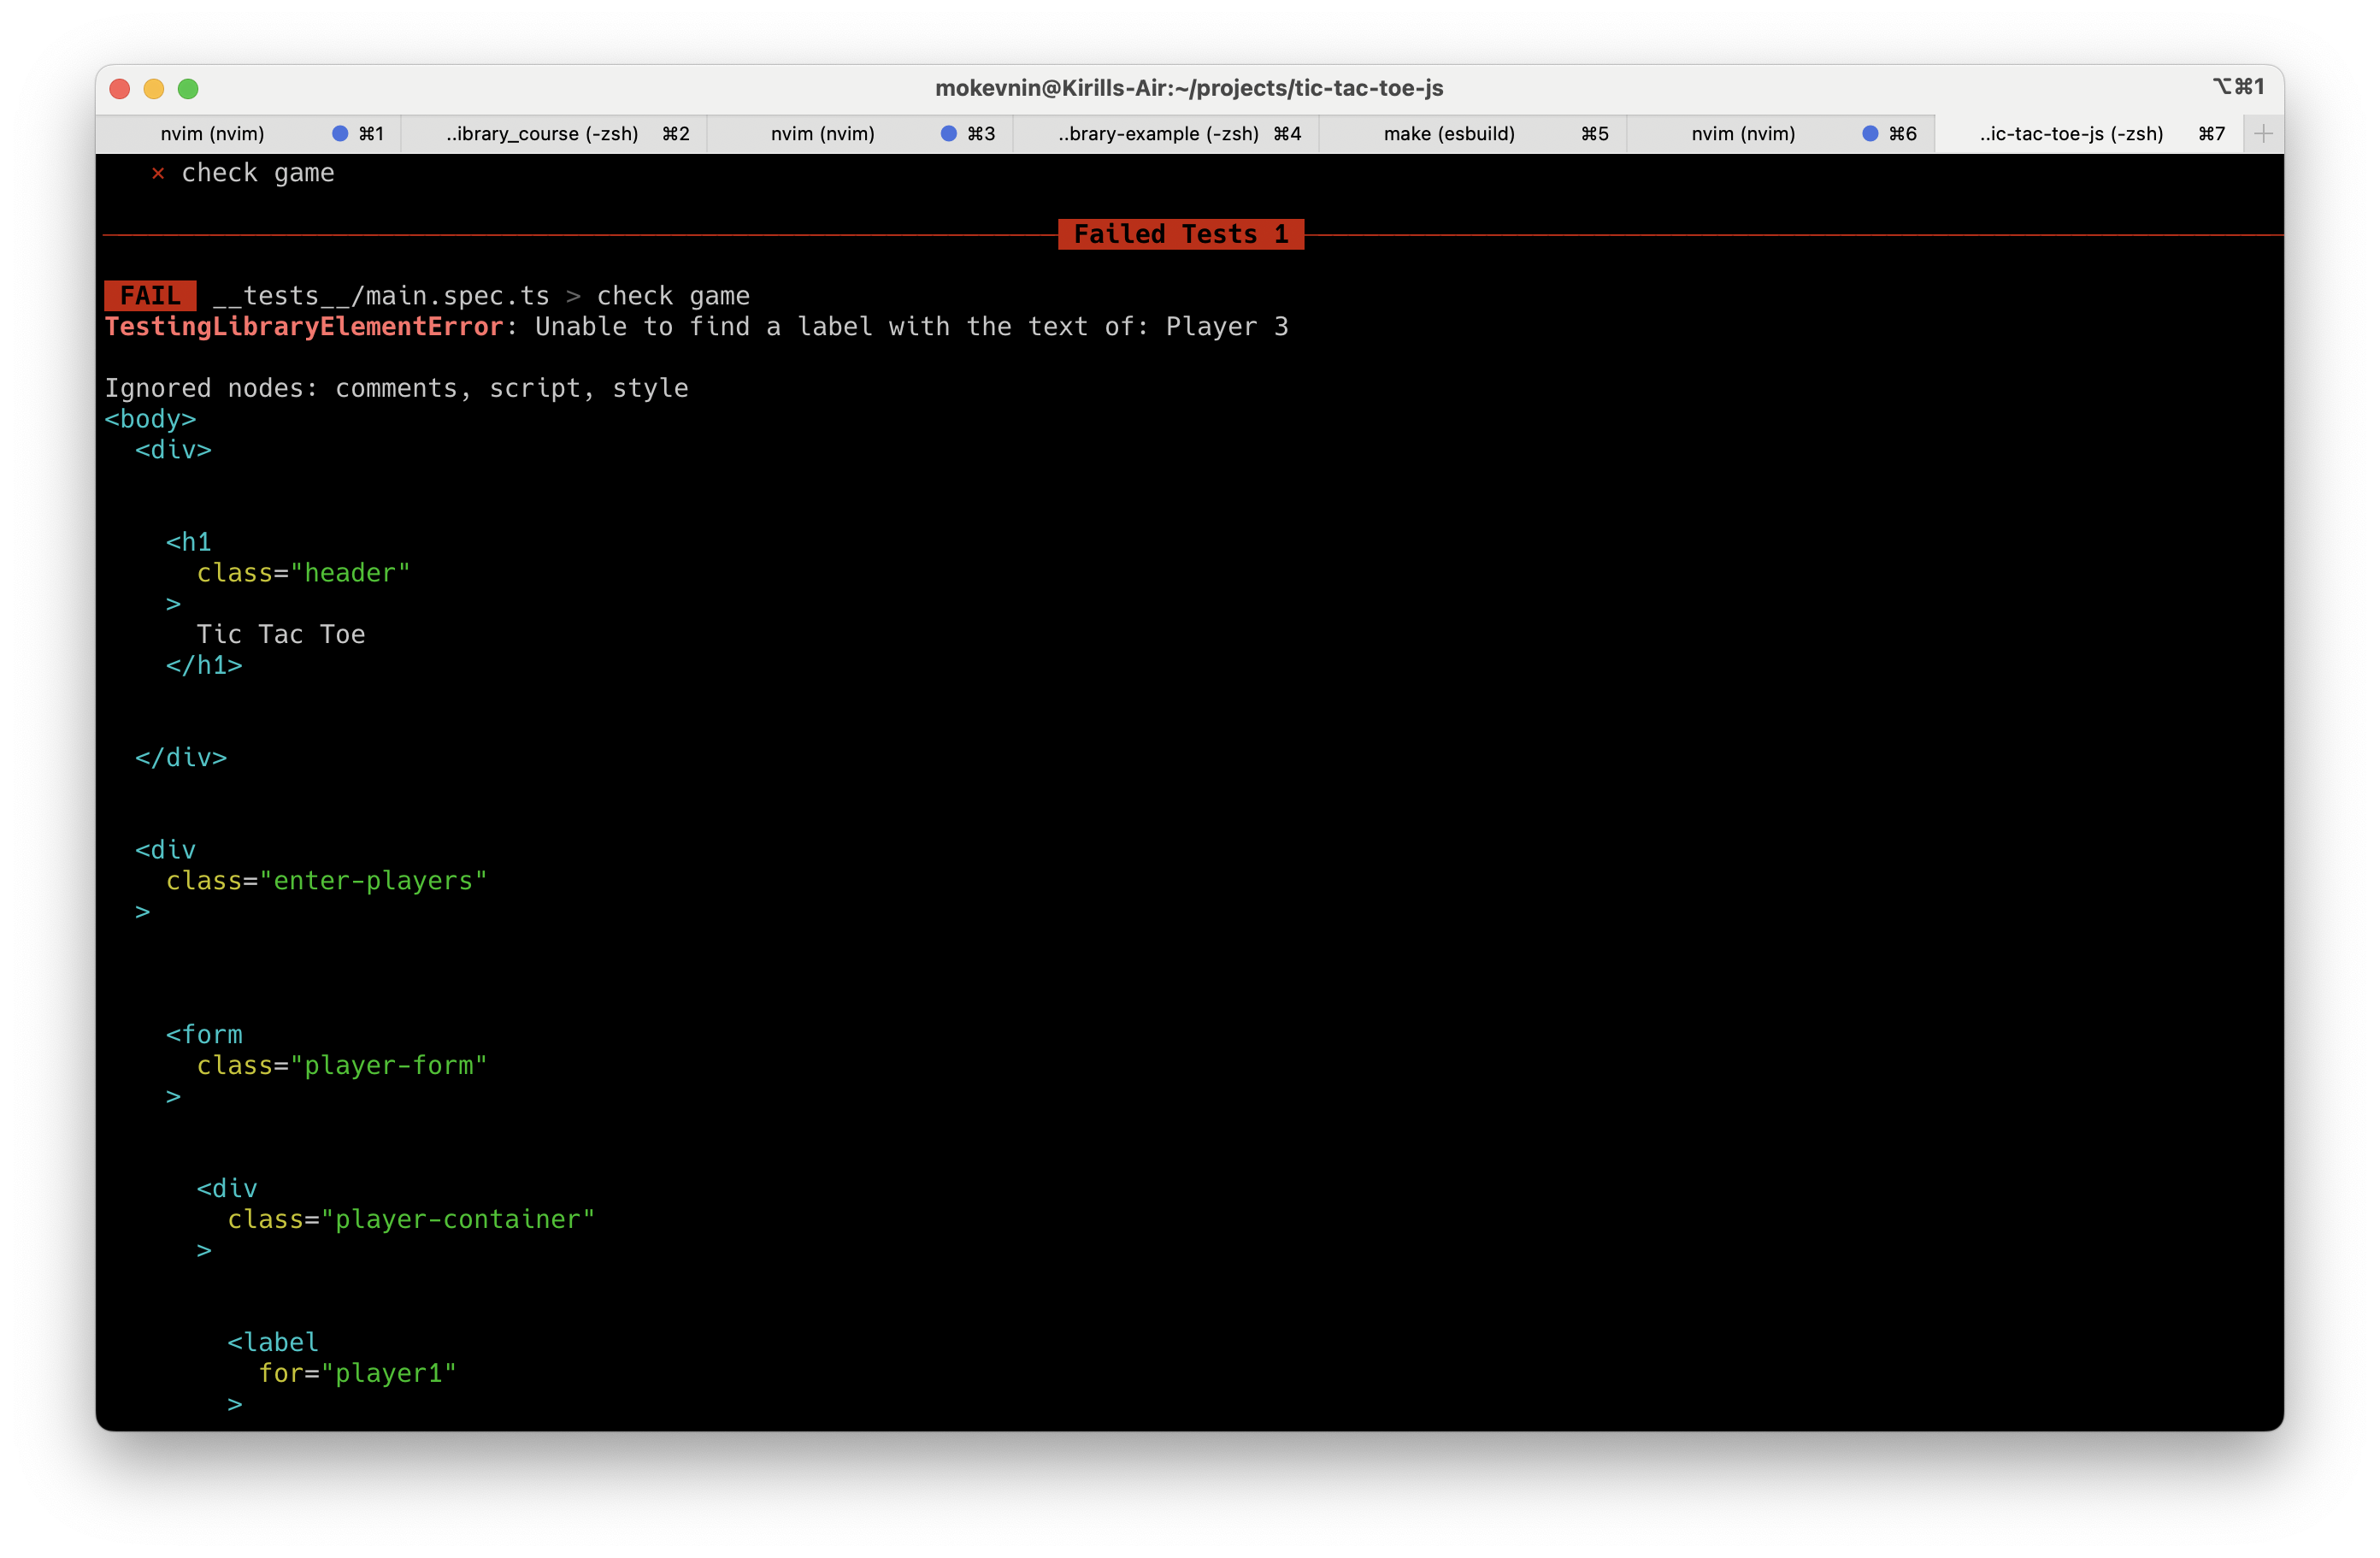This screenshot has width=2380, height=1558.
Task: Click the green fullscreen window button
Action: [188, 89]
